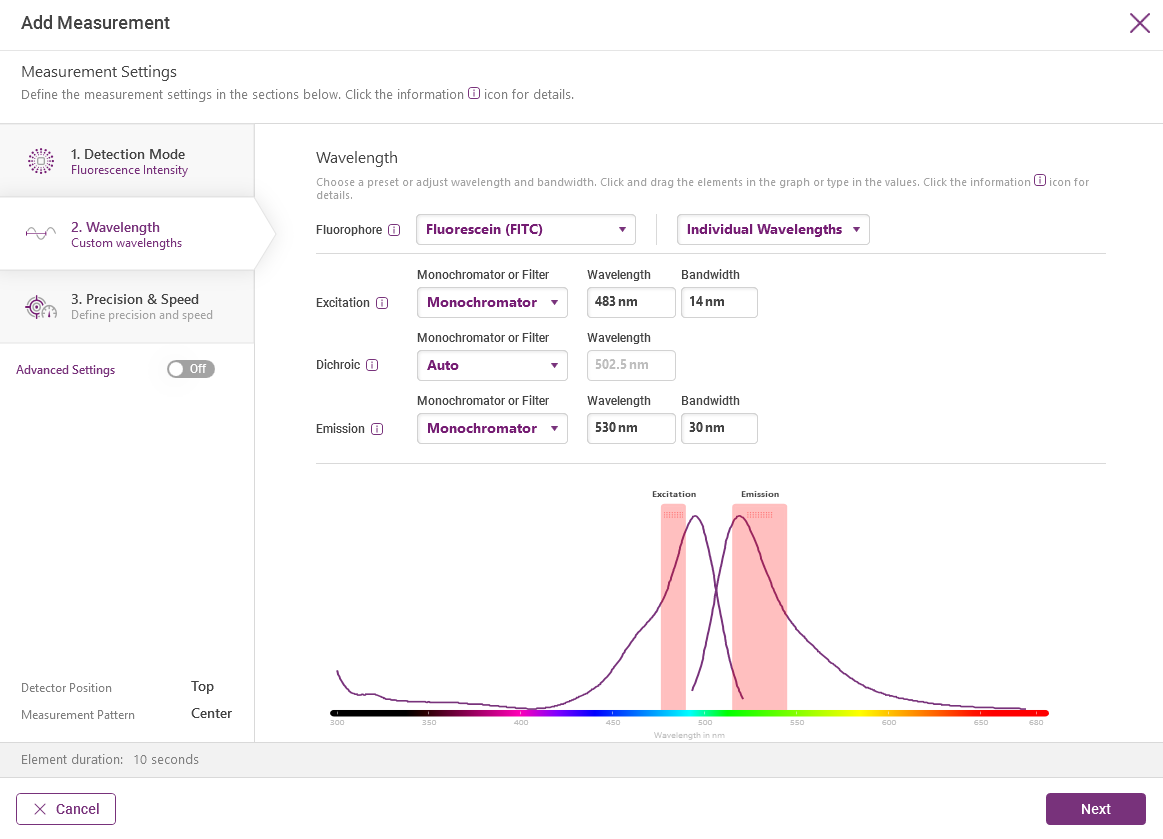Open Dichroic Auto dropdown
Screen dimensions: 1163x839
click(x=492, y=365)
